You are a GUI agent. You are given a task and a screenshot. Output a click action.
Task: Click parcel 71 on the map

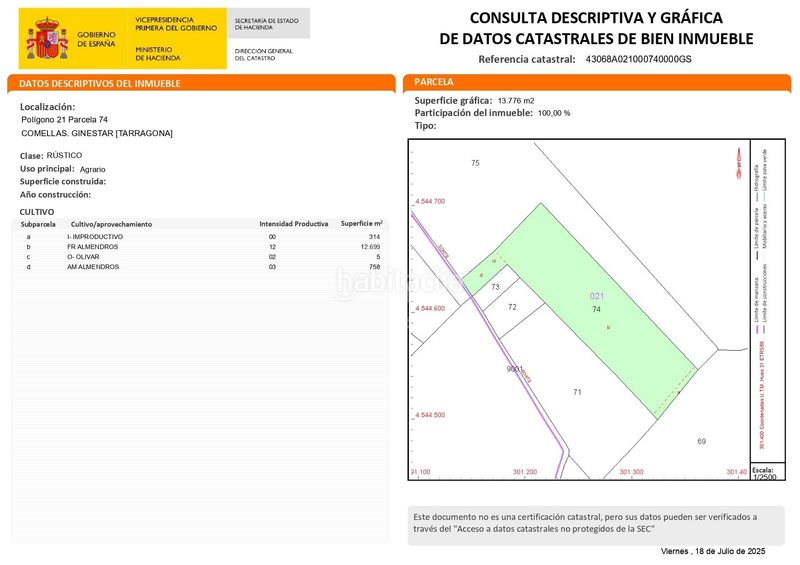pos(577,392)
